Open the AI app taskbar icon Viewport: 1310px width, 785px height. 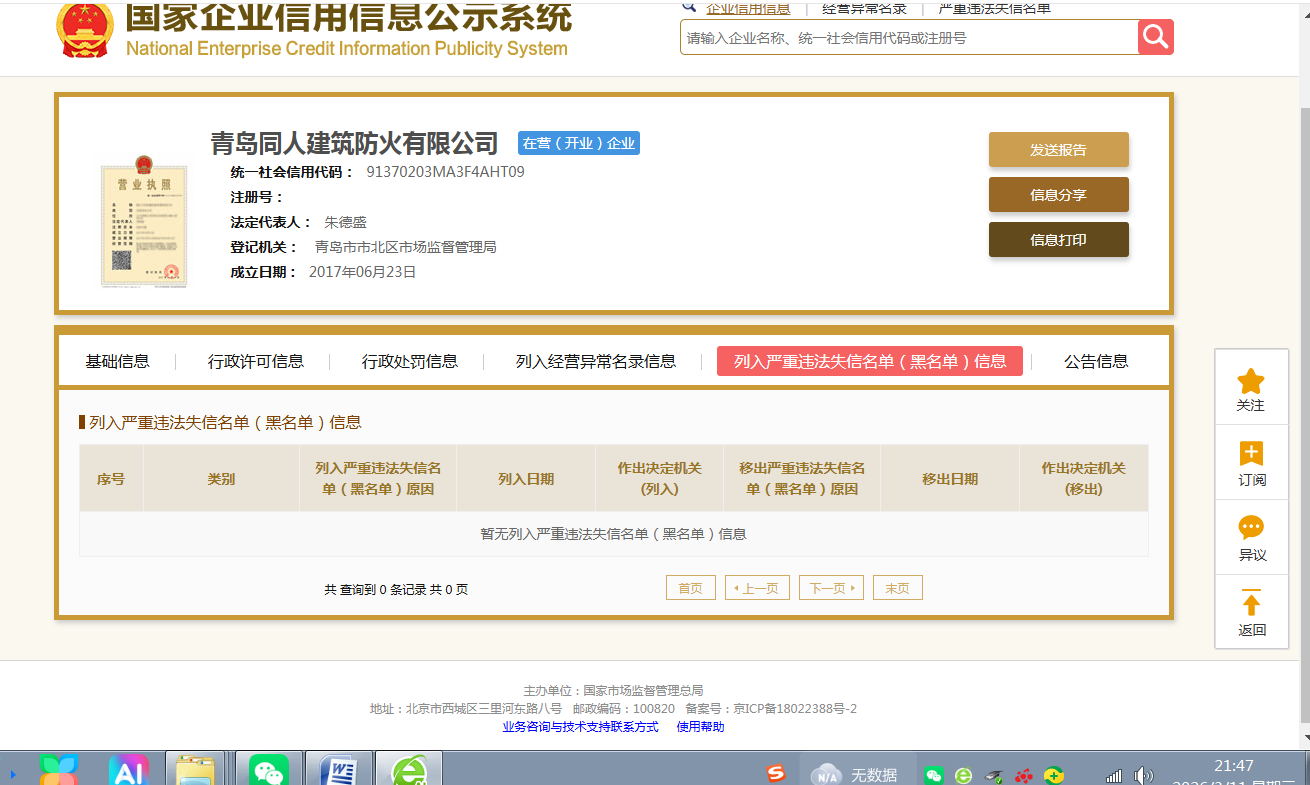click(128, 770)
